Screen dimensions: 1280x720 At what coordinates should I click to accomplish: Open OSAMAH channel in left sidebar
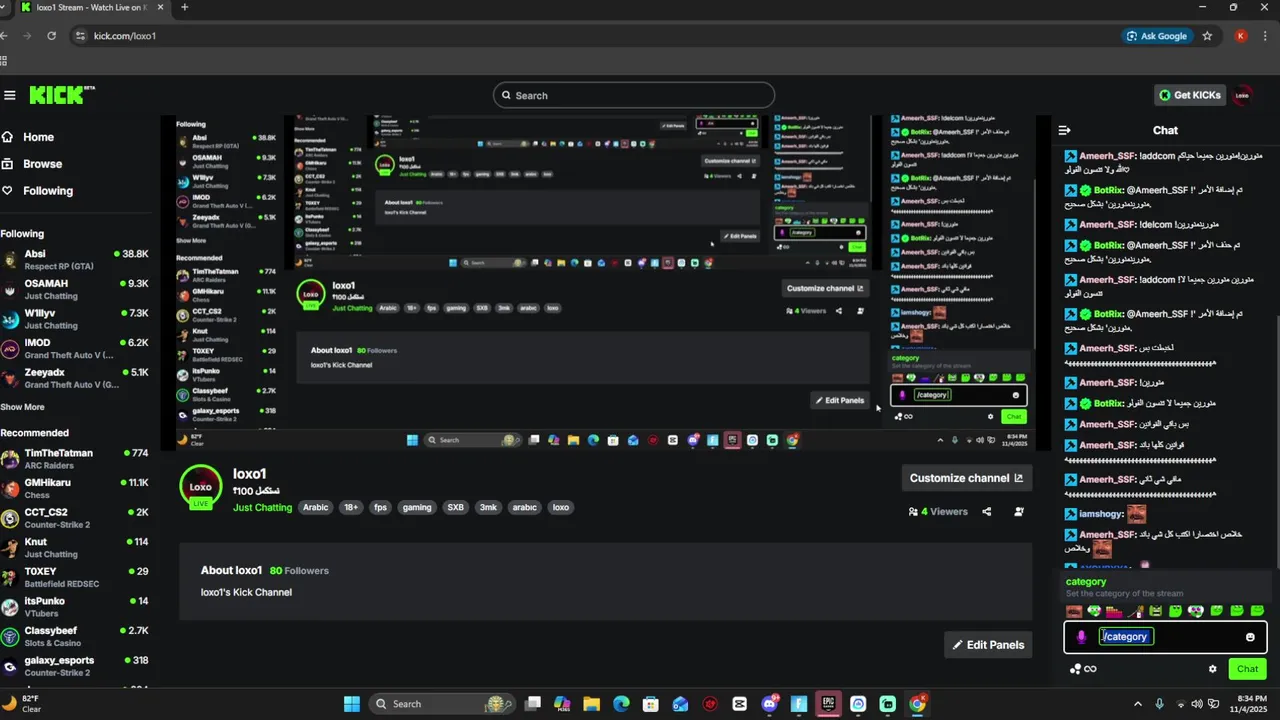76,290
